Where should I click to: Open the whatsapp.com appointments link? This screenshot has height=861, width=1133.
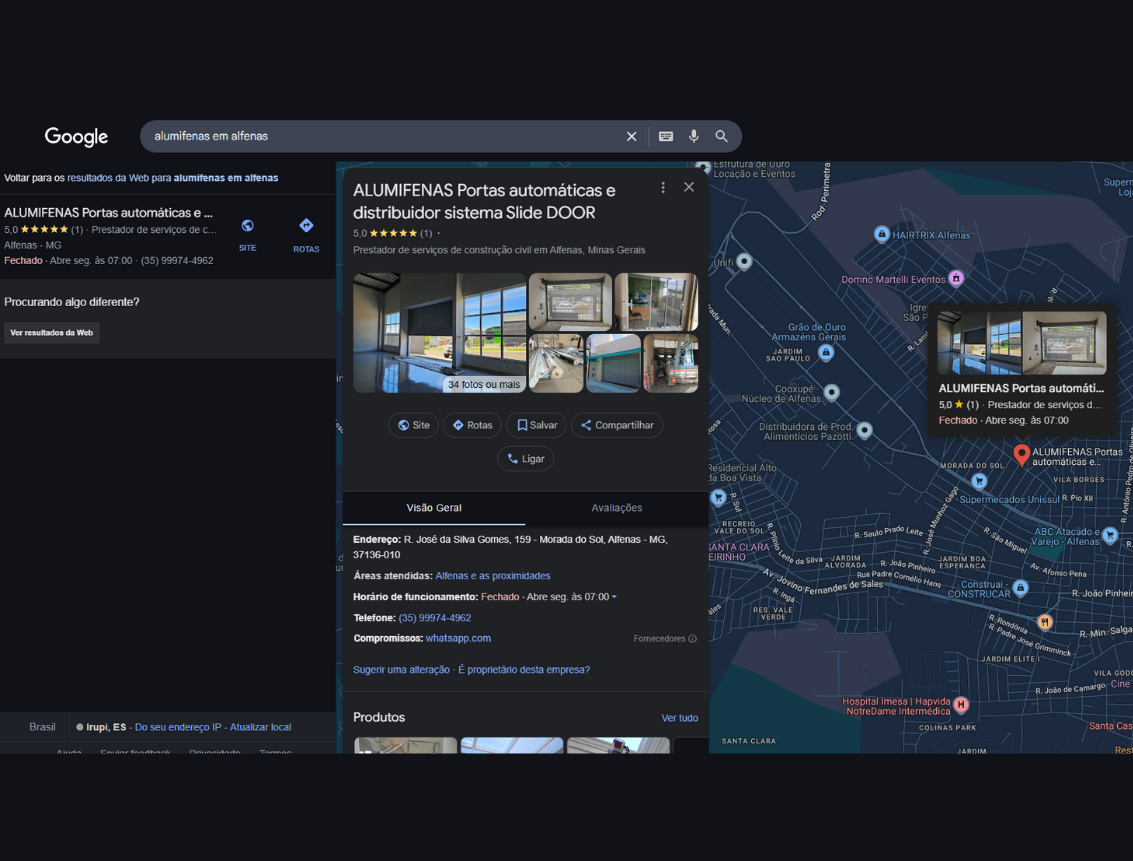pos(458,638)
